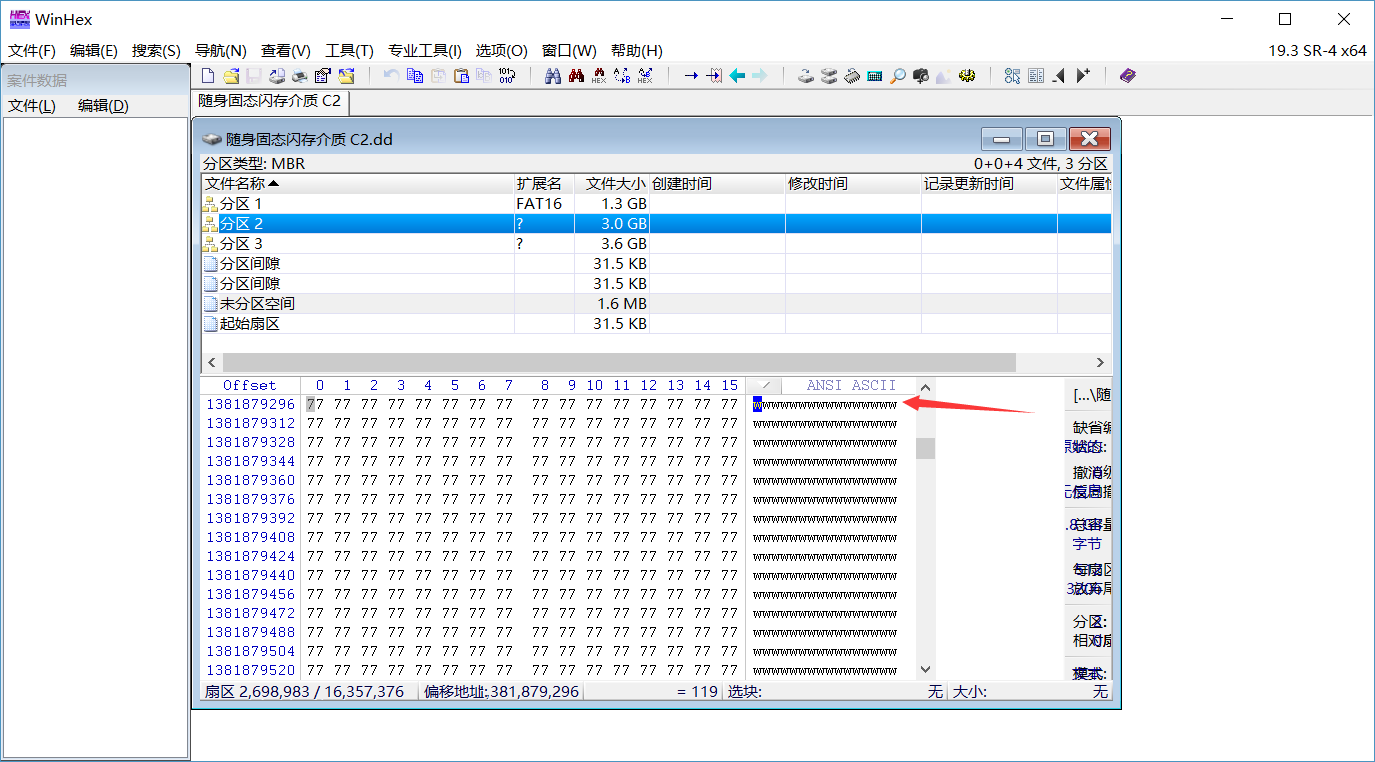Open the calculator toolbar icon
Viewport: 1375px width, 762px height.
click(x=874, y=75)
